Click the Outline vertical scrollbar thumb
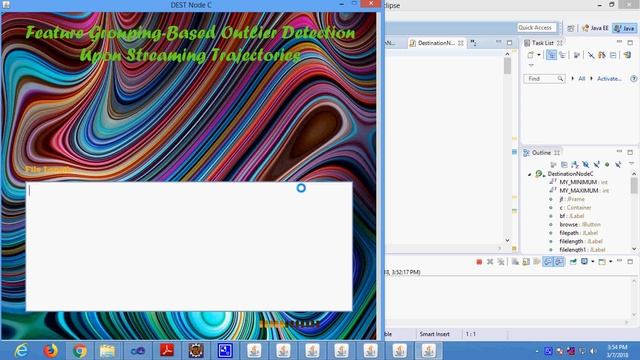Image resolution: width=640 pixels, height=360 pixels. [634, 186]
